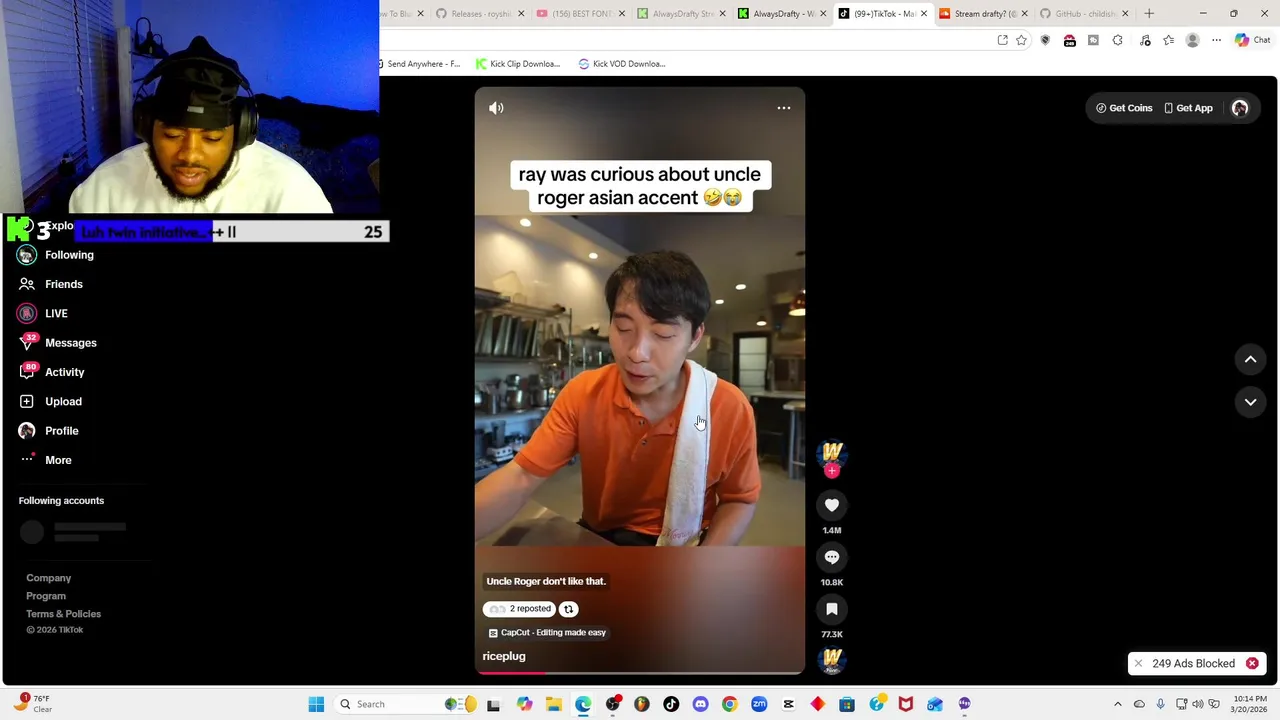Click the CapCut Editing made easy link
Screen dimensions: 1280x720
coord(547,633)
